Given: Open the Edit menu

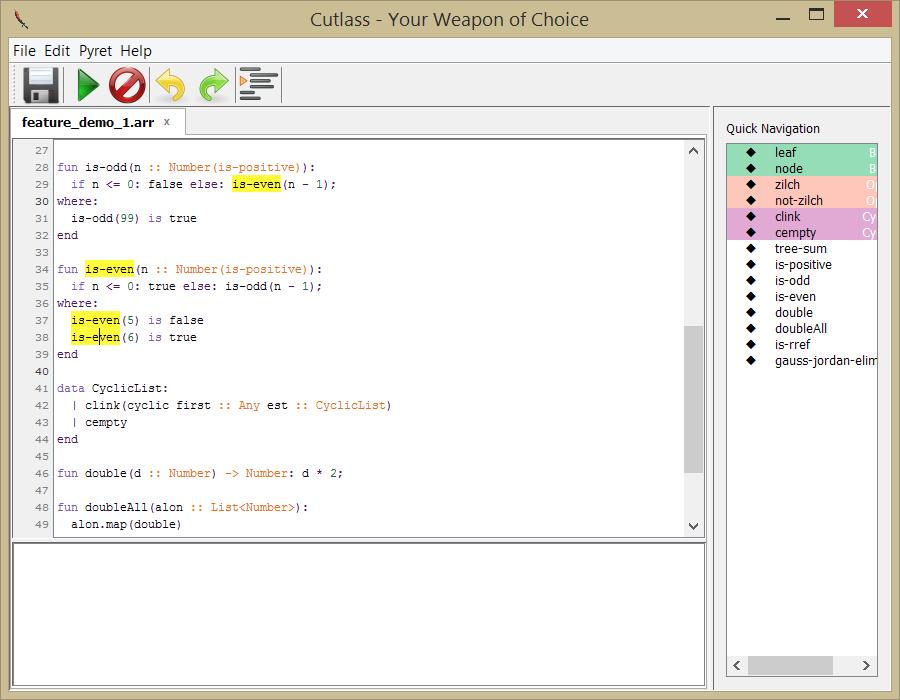Looking at the screenshot, I should [x=57, y=51].
